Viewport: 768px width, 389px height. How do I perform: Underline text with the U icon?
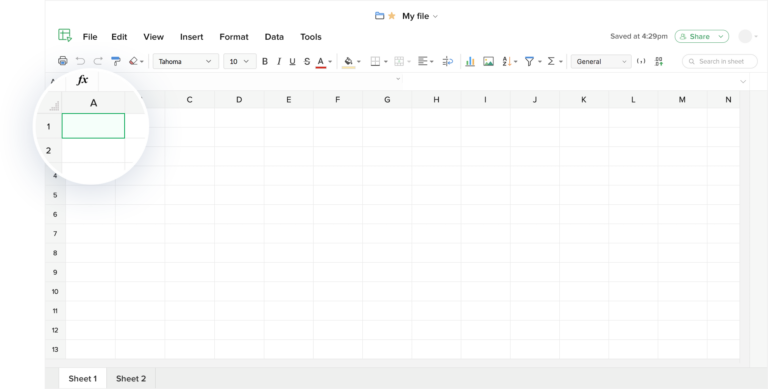(x=292, y=61)
